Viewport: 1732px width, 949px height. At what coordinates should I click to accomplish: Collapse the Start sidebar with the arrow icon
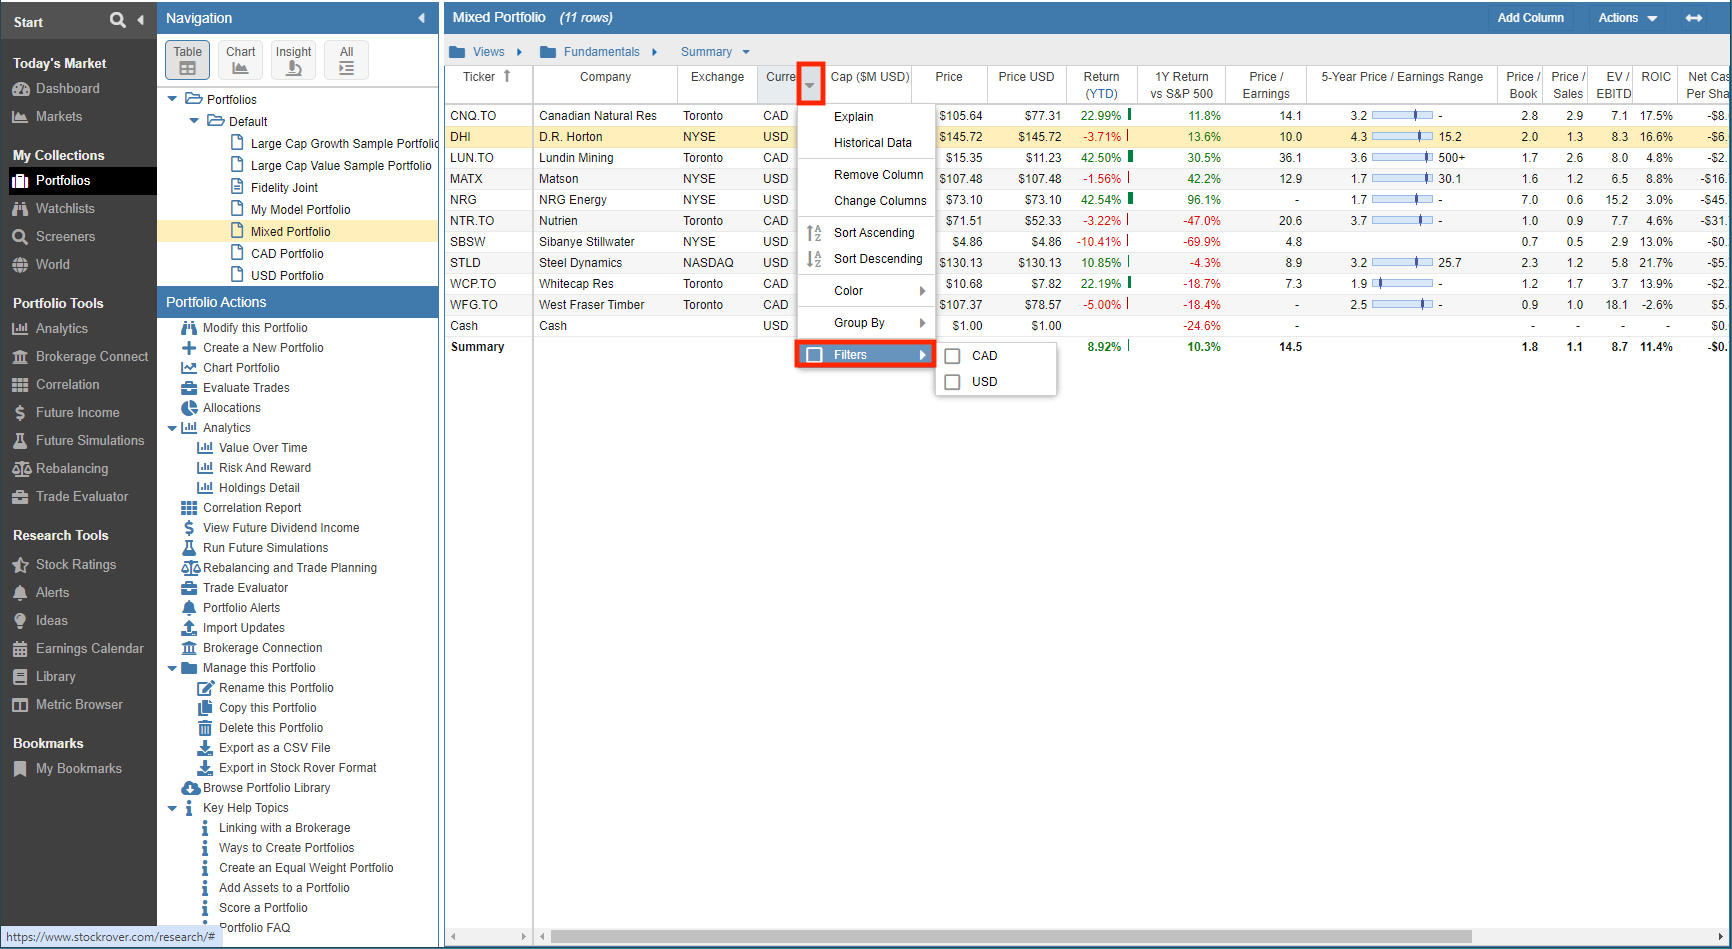click(140, 20)
